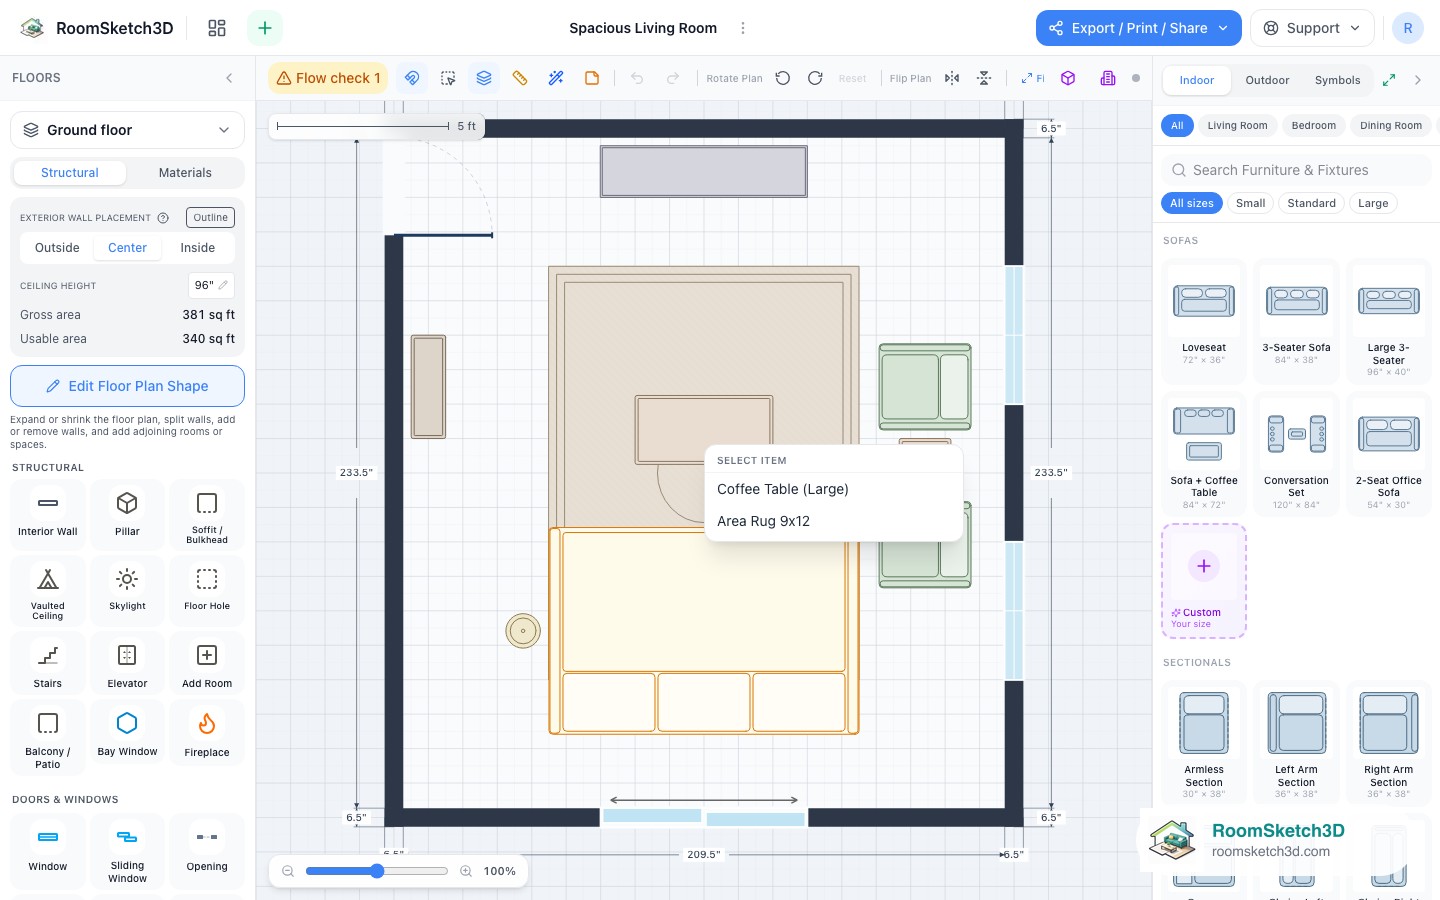Click the magic wand auto-arrange tool
The image size is (1440, 900).
[556, 78]
